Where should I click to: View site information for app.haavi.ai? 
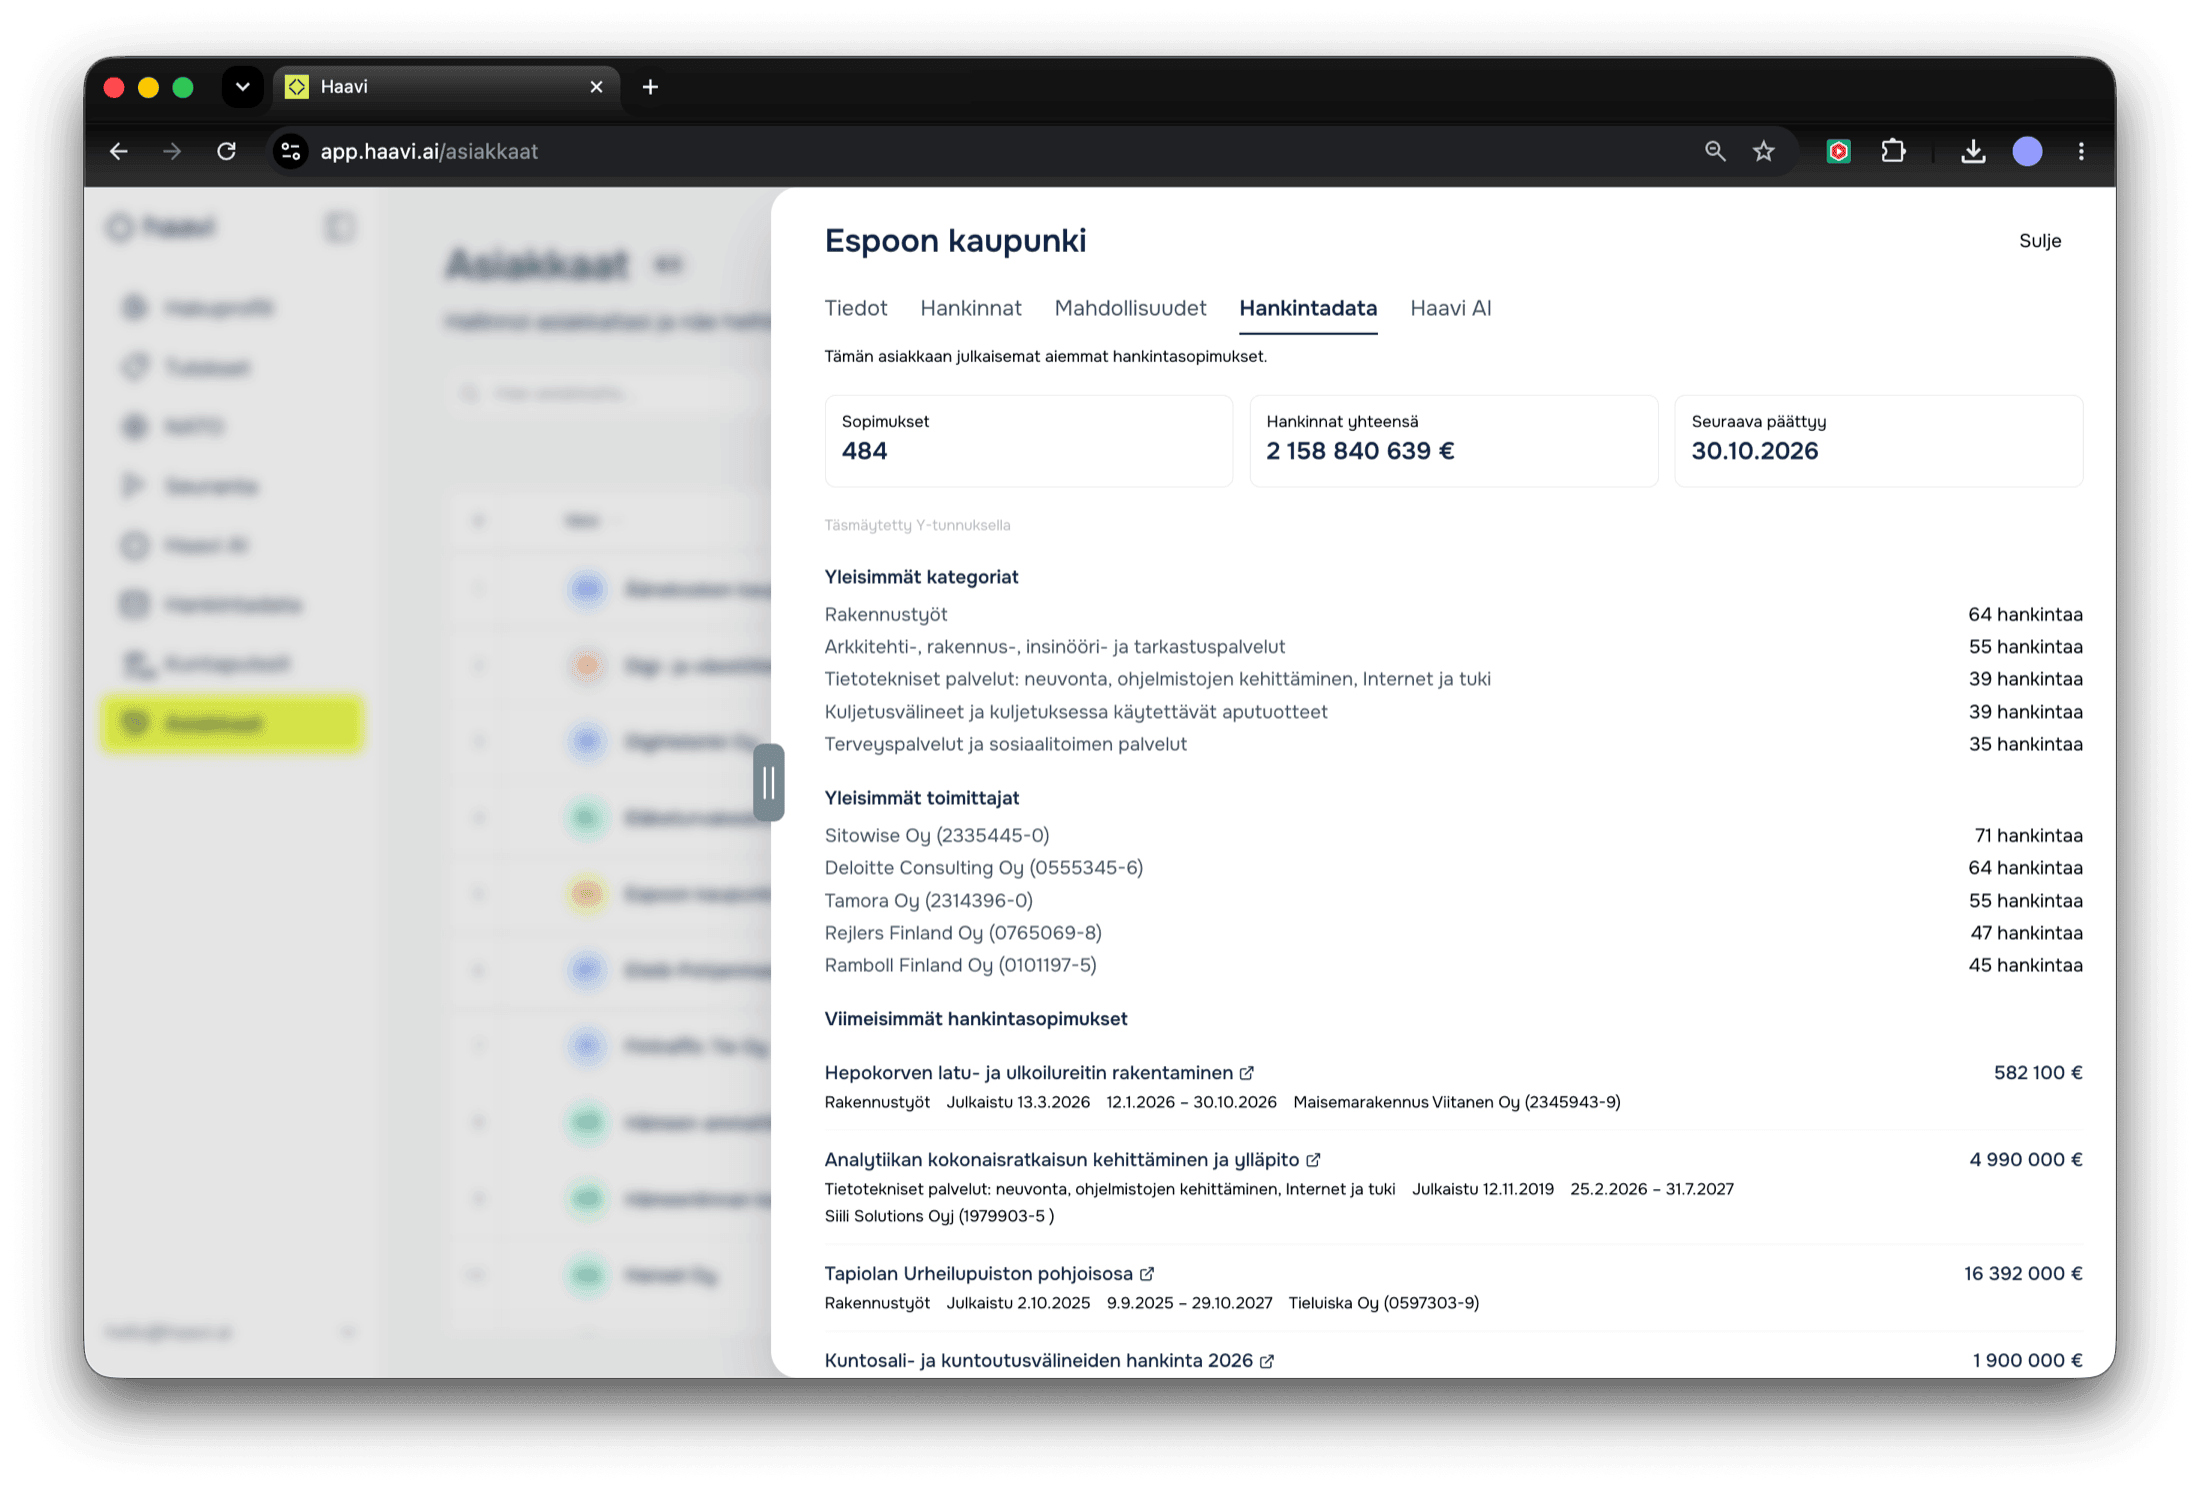[291, 151]
